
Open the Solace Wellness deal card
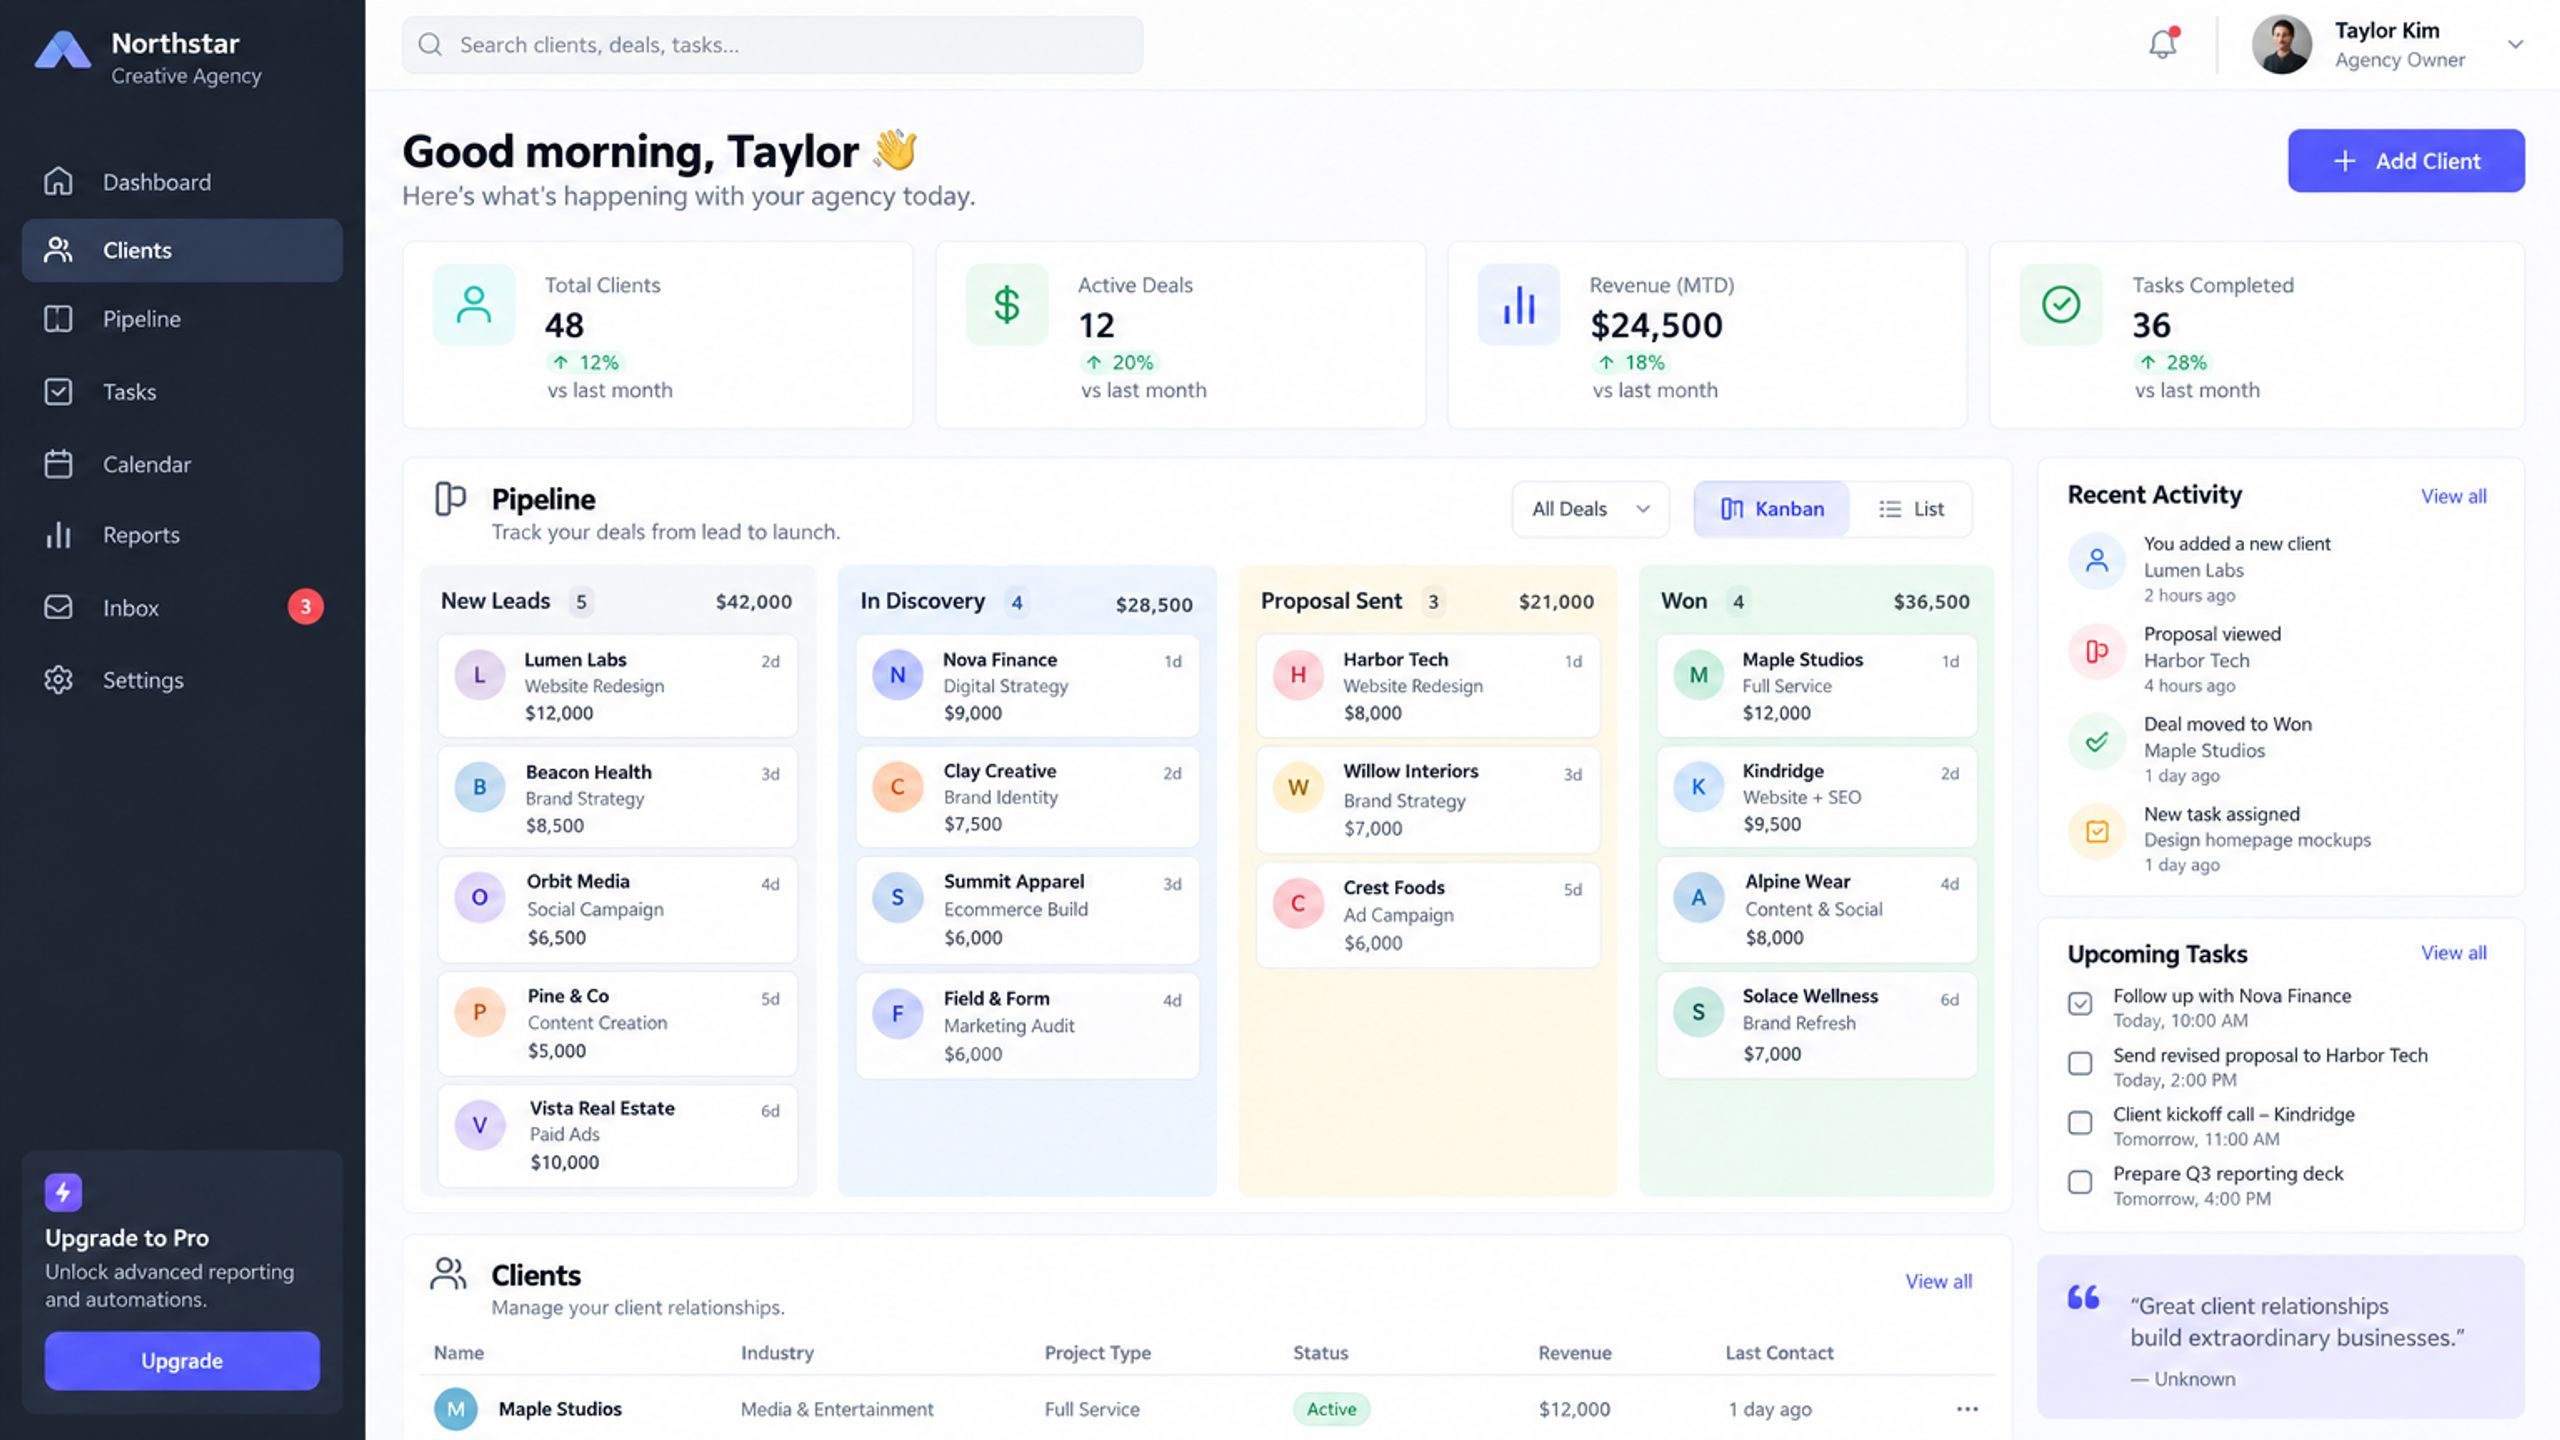click(1817, 1024)
